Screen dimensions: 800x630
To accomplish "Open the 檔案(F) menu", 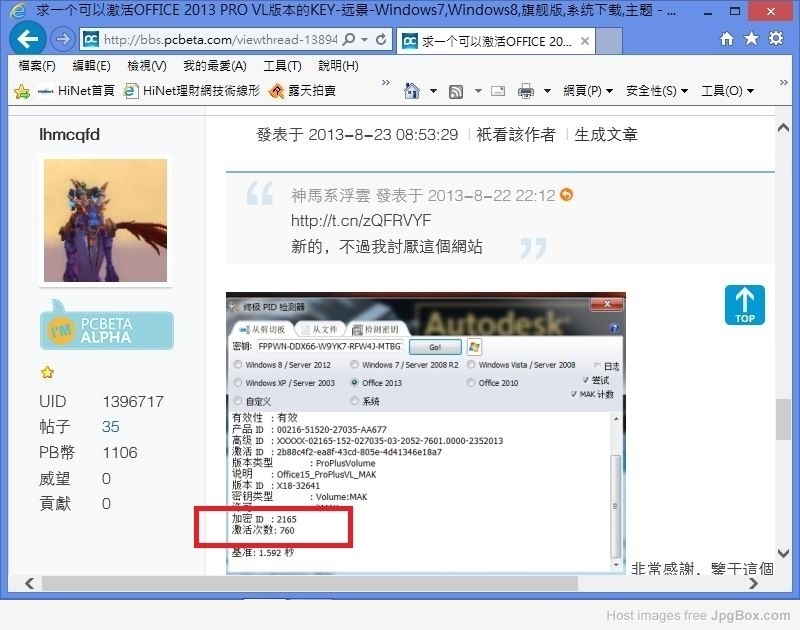I will (x=37, y=66).
